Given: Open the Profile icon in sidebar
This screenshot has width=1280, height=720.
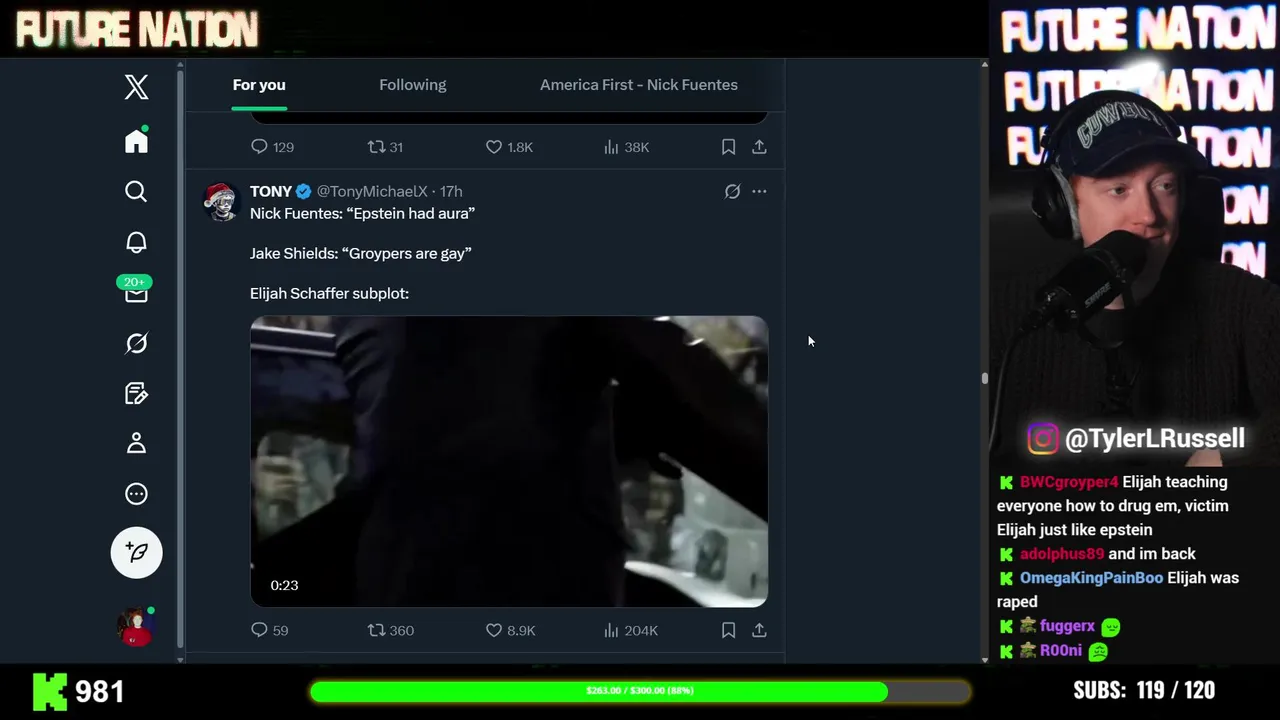Looking at the screenshot, I should [x=136, y=443].
